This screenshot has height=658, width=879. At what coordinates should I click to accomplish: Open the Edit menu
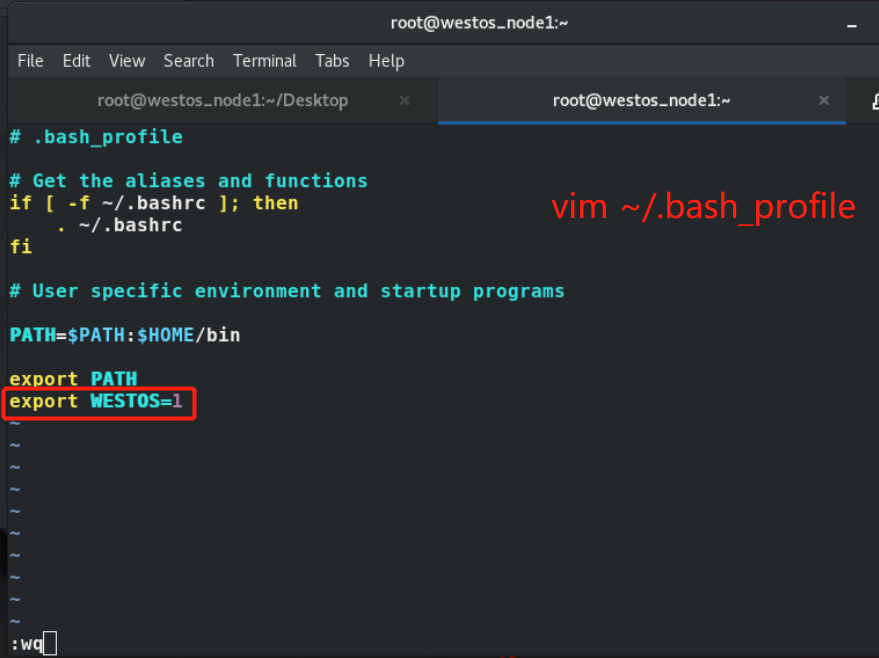pos(76,61)
